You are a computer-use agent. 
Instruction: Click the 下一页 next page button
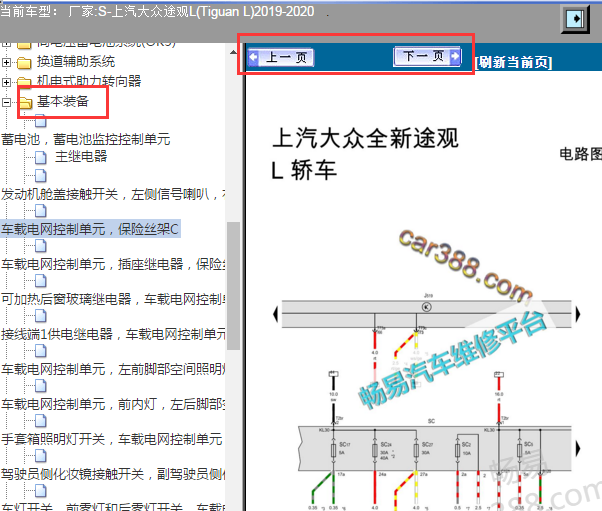click(x=427, y=57)
